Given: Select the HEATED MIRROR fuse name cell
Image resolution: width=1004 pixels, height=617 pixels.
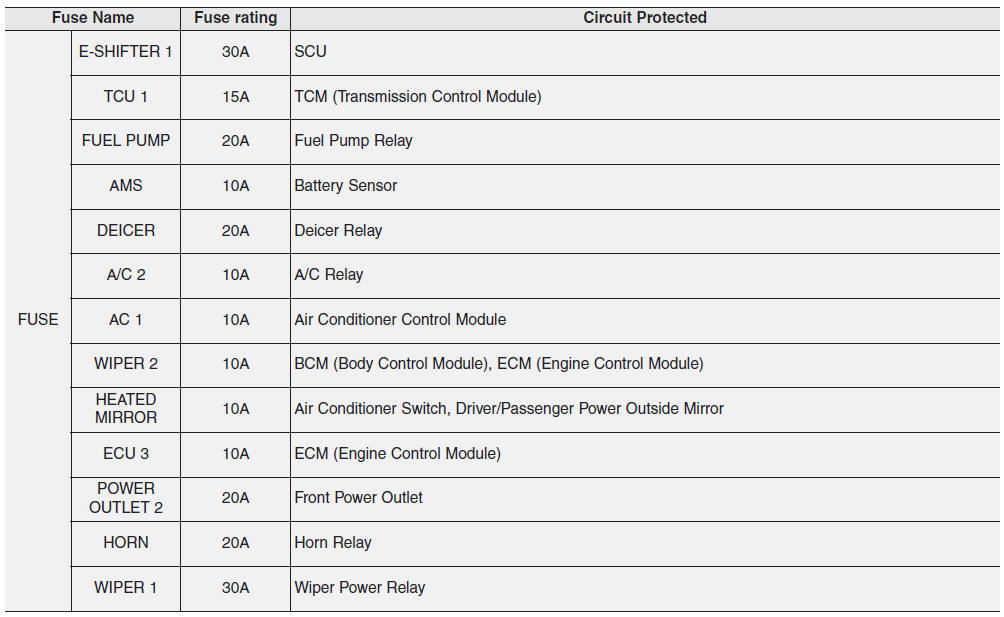Looking at the screenshot, I should 126,408.
